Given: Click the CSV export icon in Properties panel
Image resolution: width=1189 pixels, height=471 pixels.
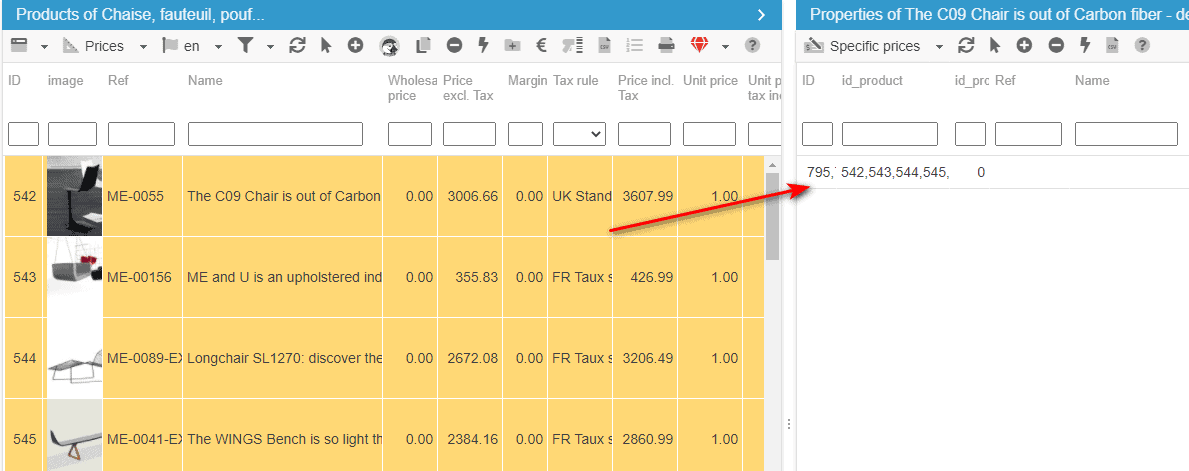Looking at the screenshot, I should [x=1112, y=46].
